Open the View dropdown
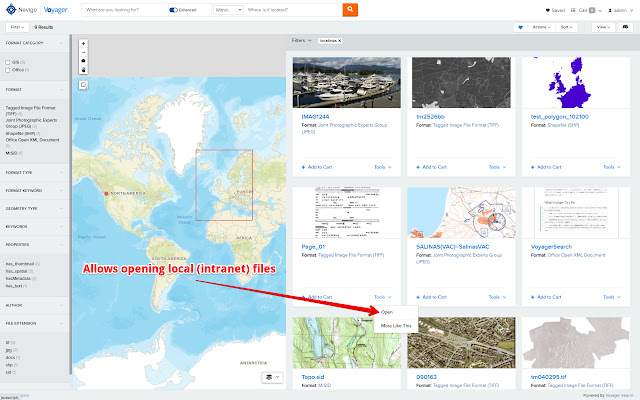Viewport: 640px width, 400px height. pos(603,27)
